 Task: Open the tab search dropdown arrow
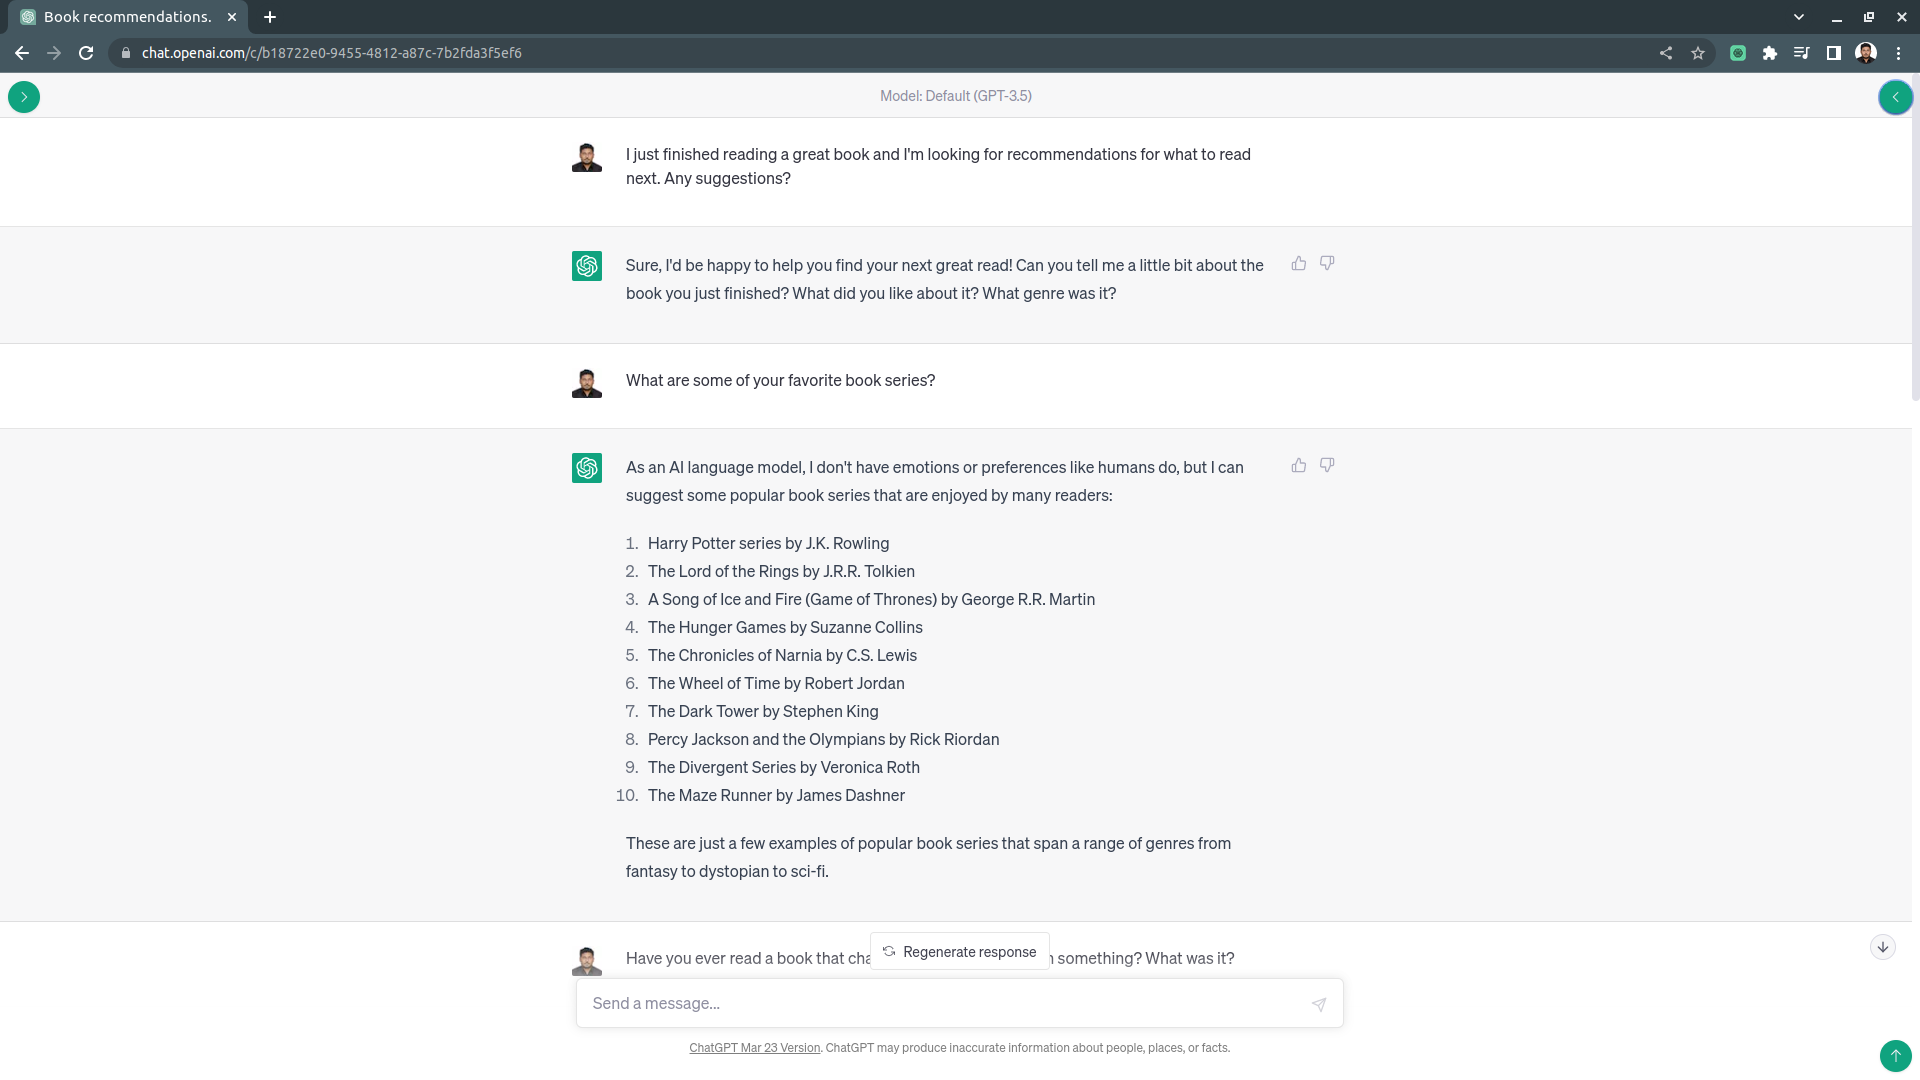1799,17
